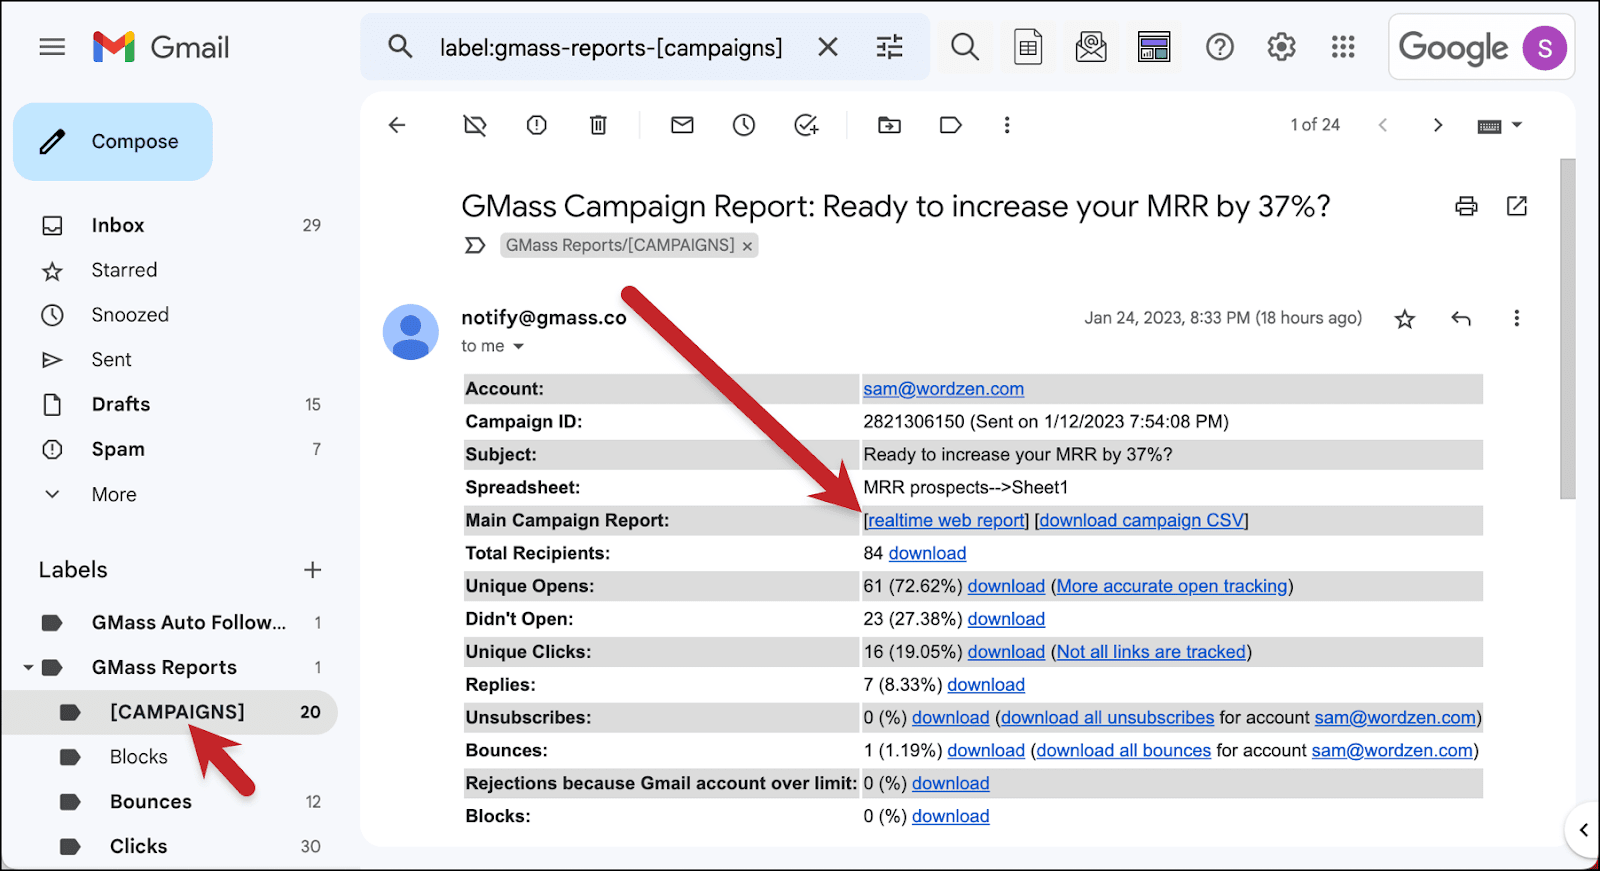Click the GMass envelope tracking icon
1600x871 pixels.
(x=1091, y=47)
